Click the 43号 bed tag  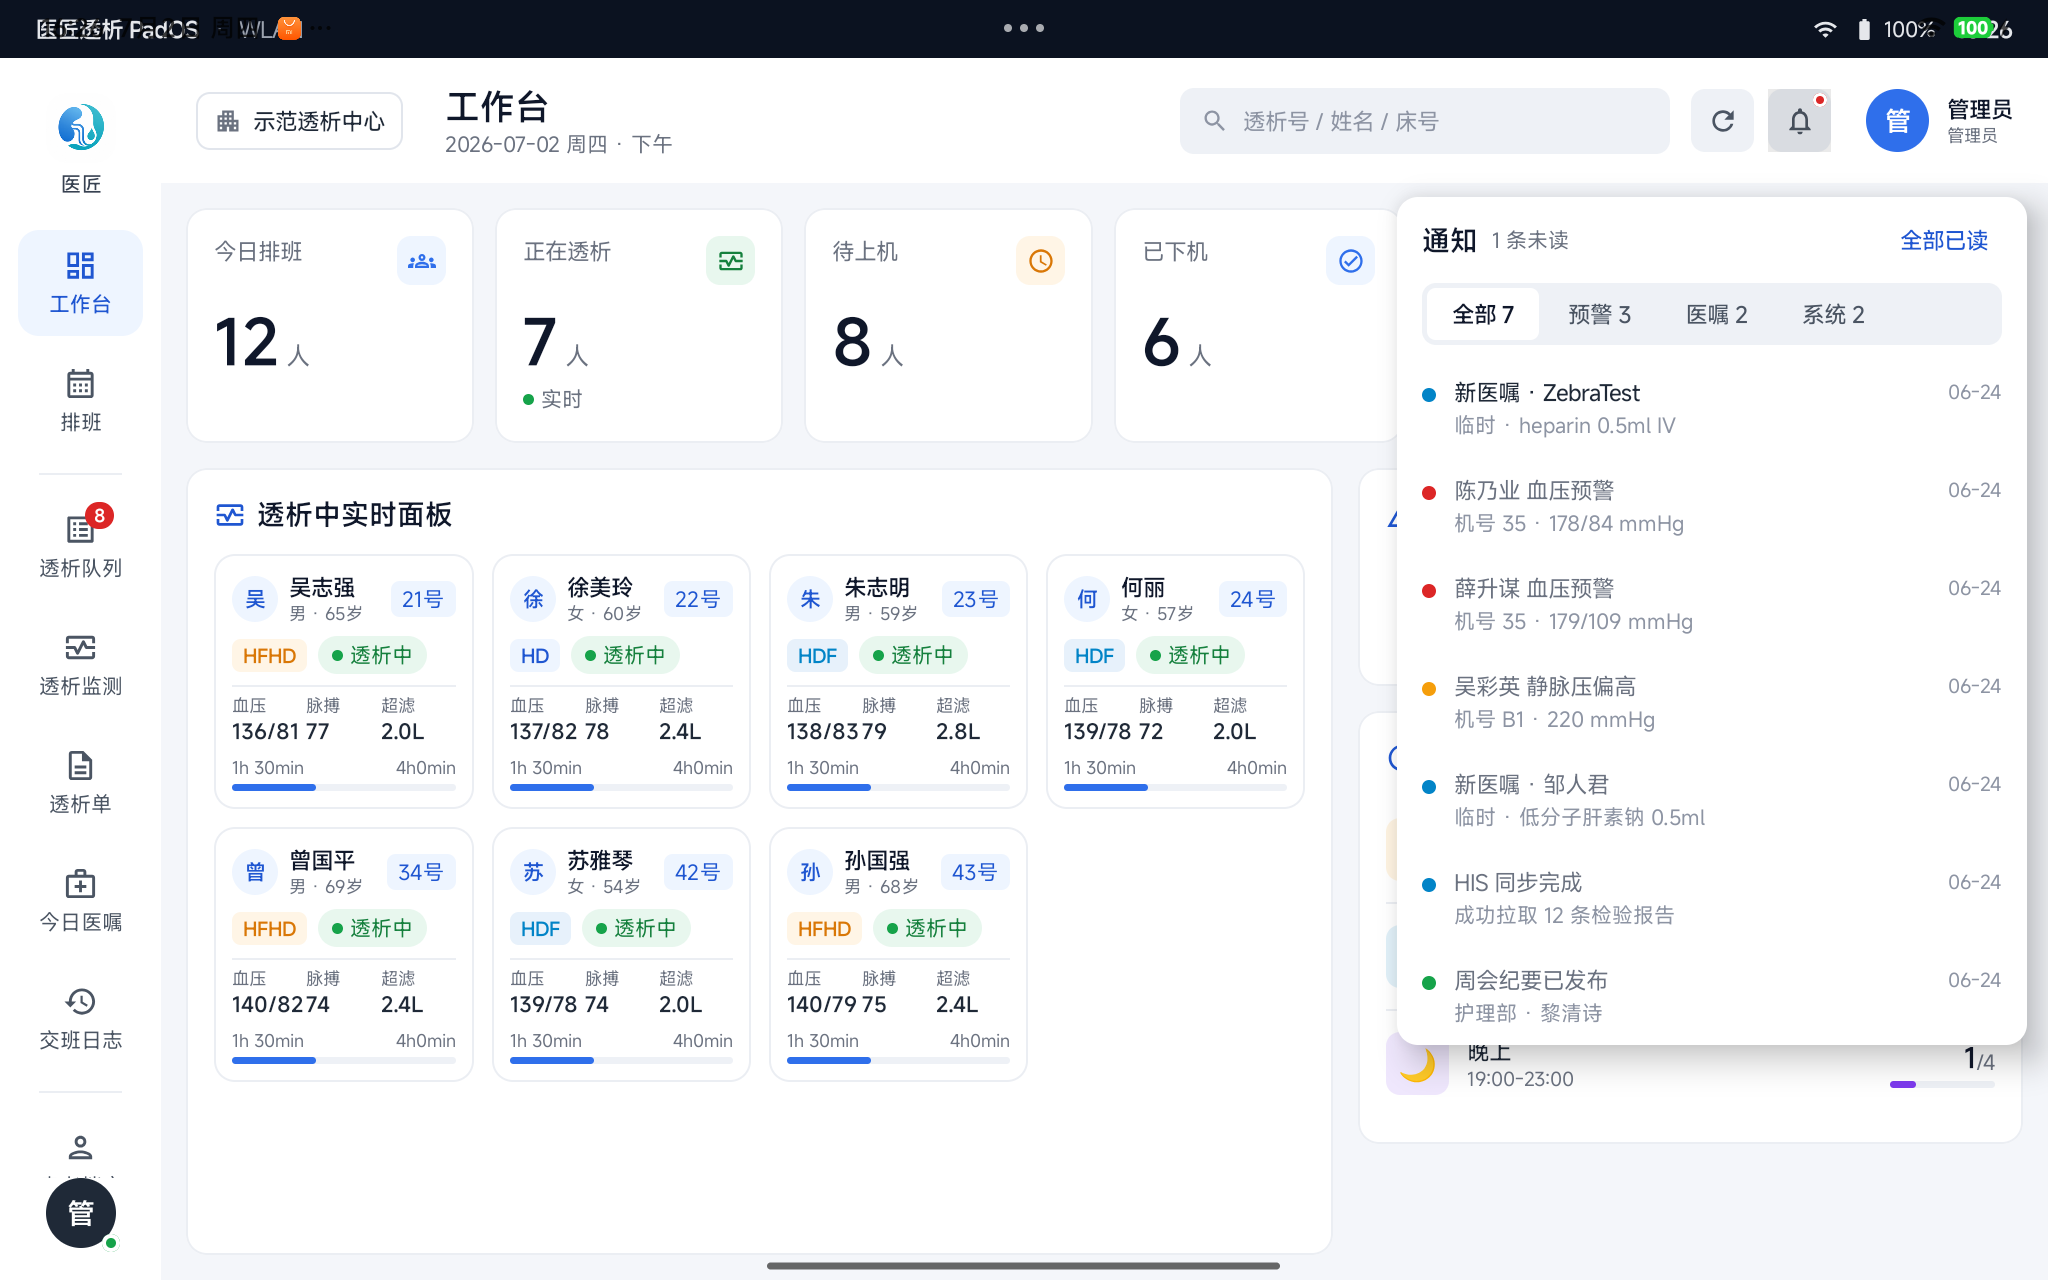coord(974,872)
